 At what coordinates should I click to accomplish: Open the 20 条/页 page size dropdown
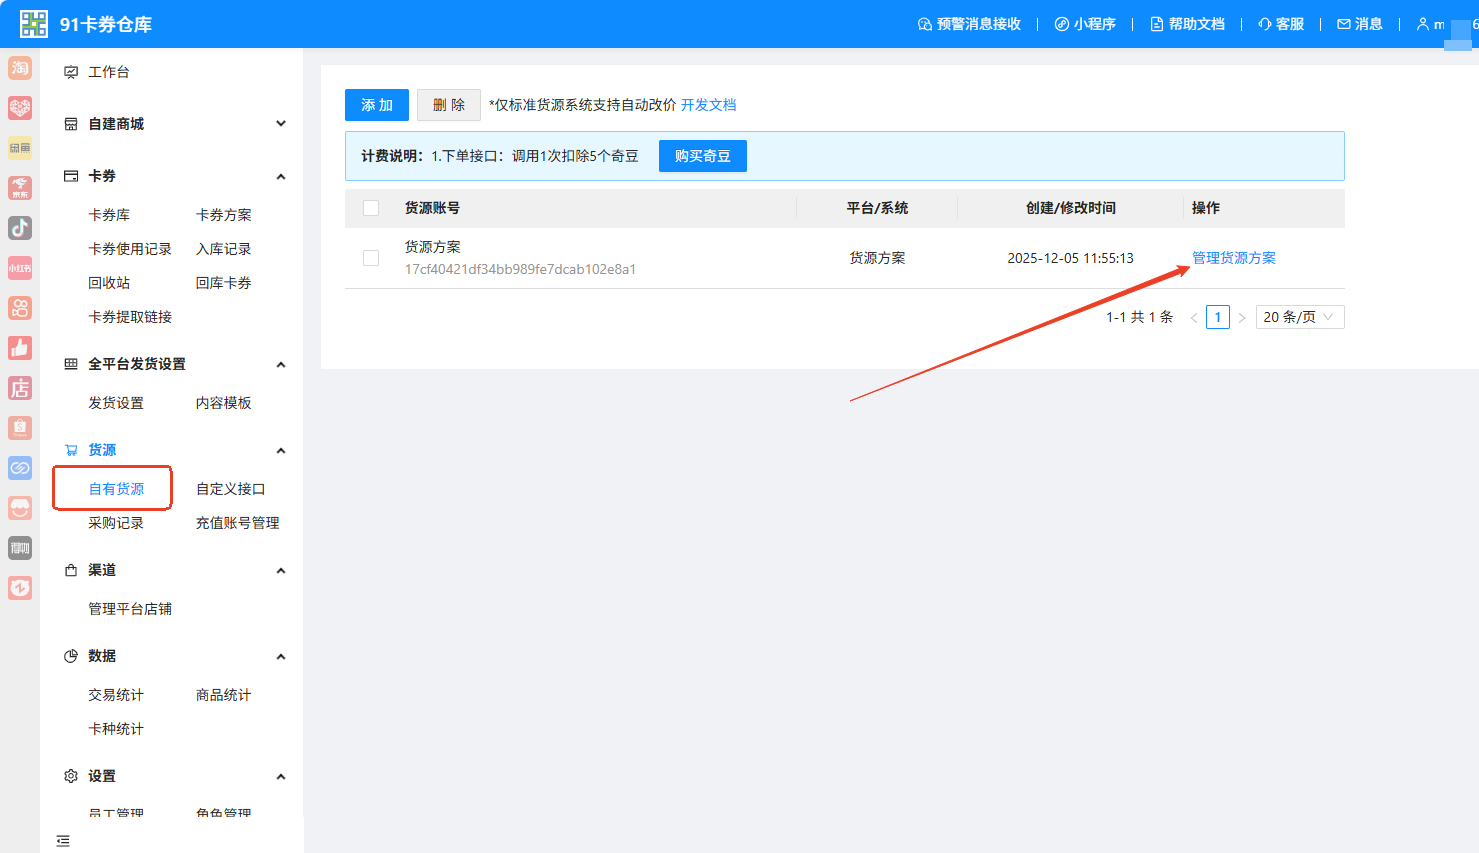(x=1299, y=317)
